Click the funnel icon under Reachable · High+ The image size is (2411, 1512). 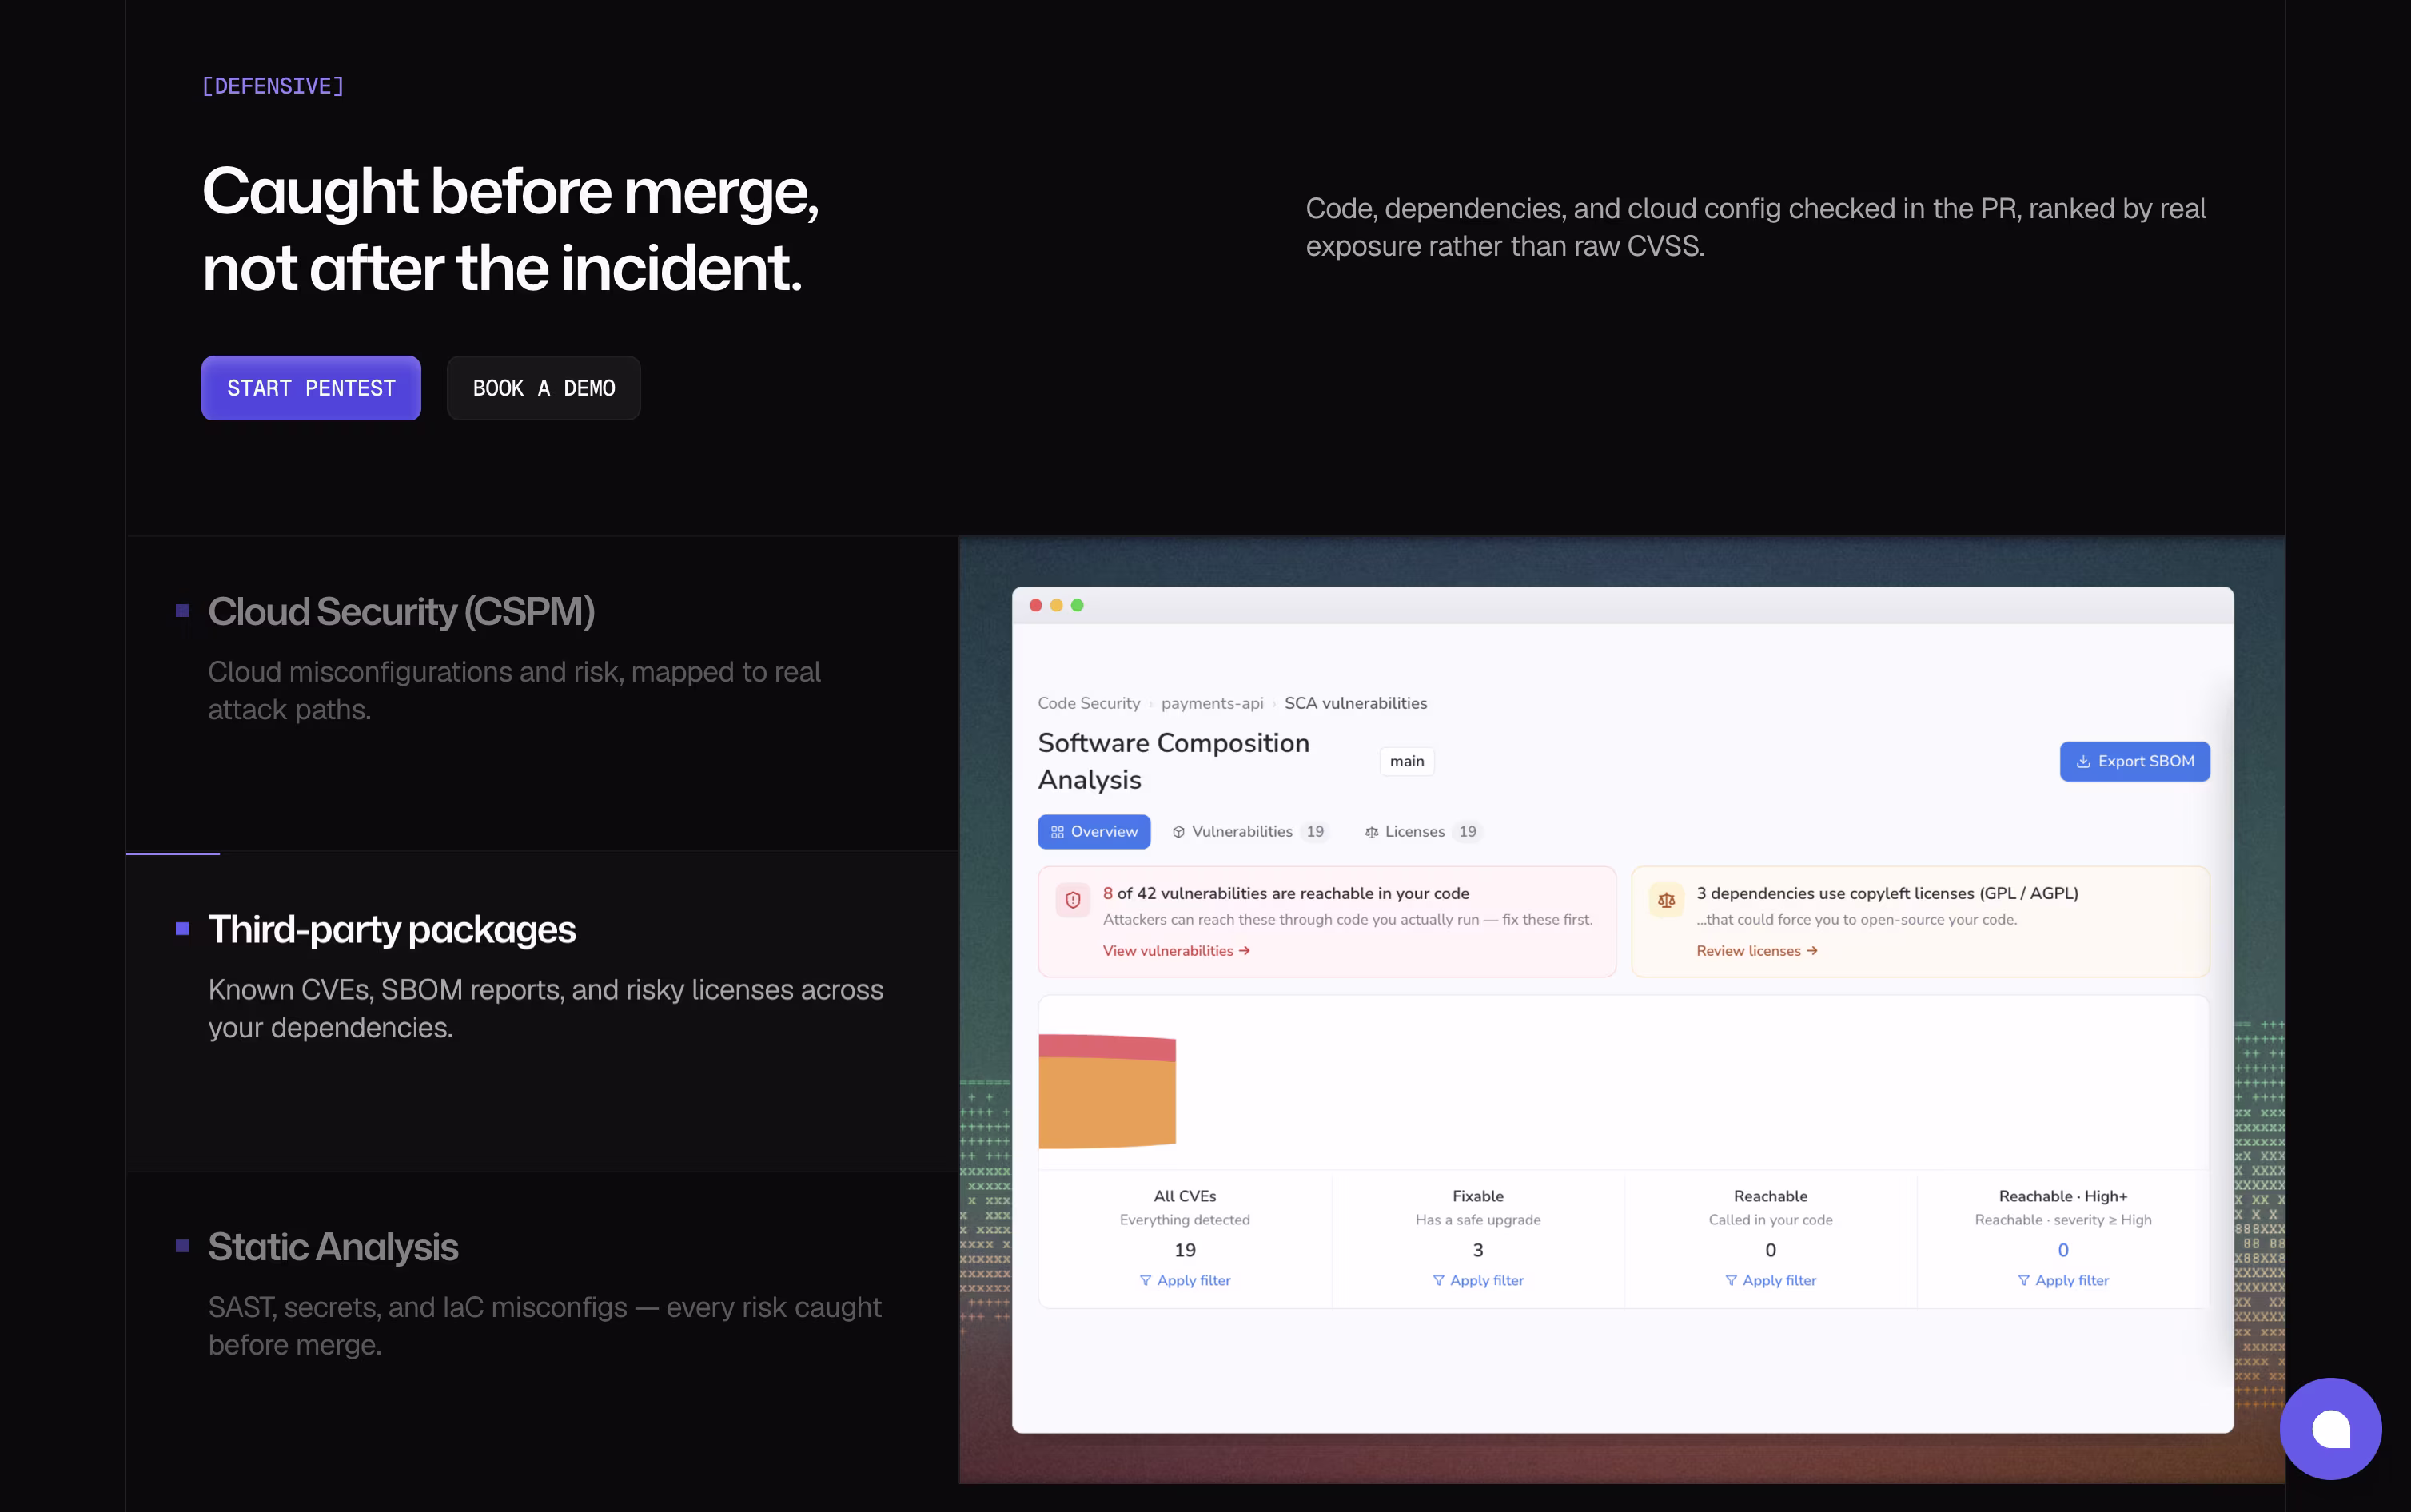click(x=2024, y=1280)
